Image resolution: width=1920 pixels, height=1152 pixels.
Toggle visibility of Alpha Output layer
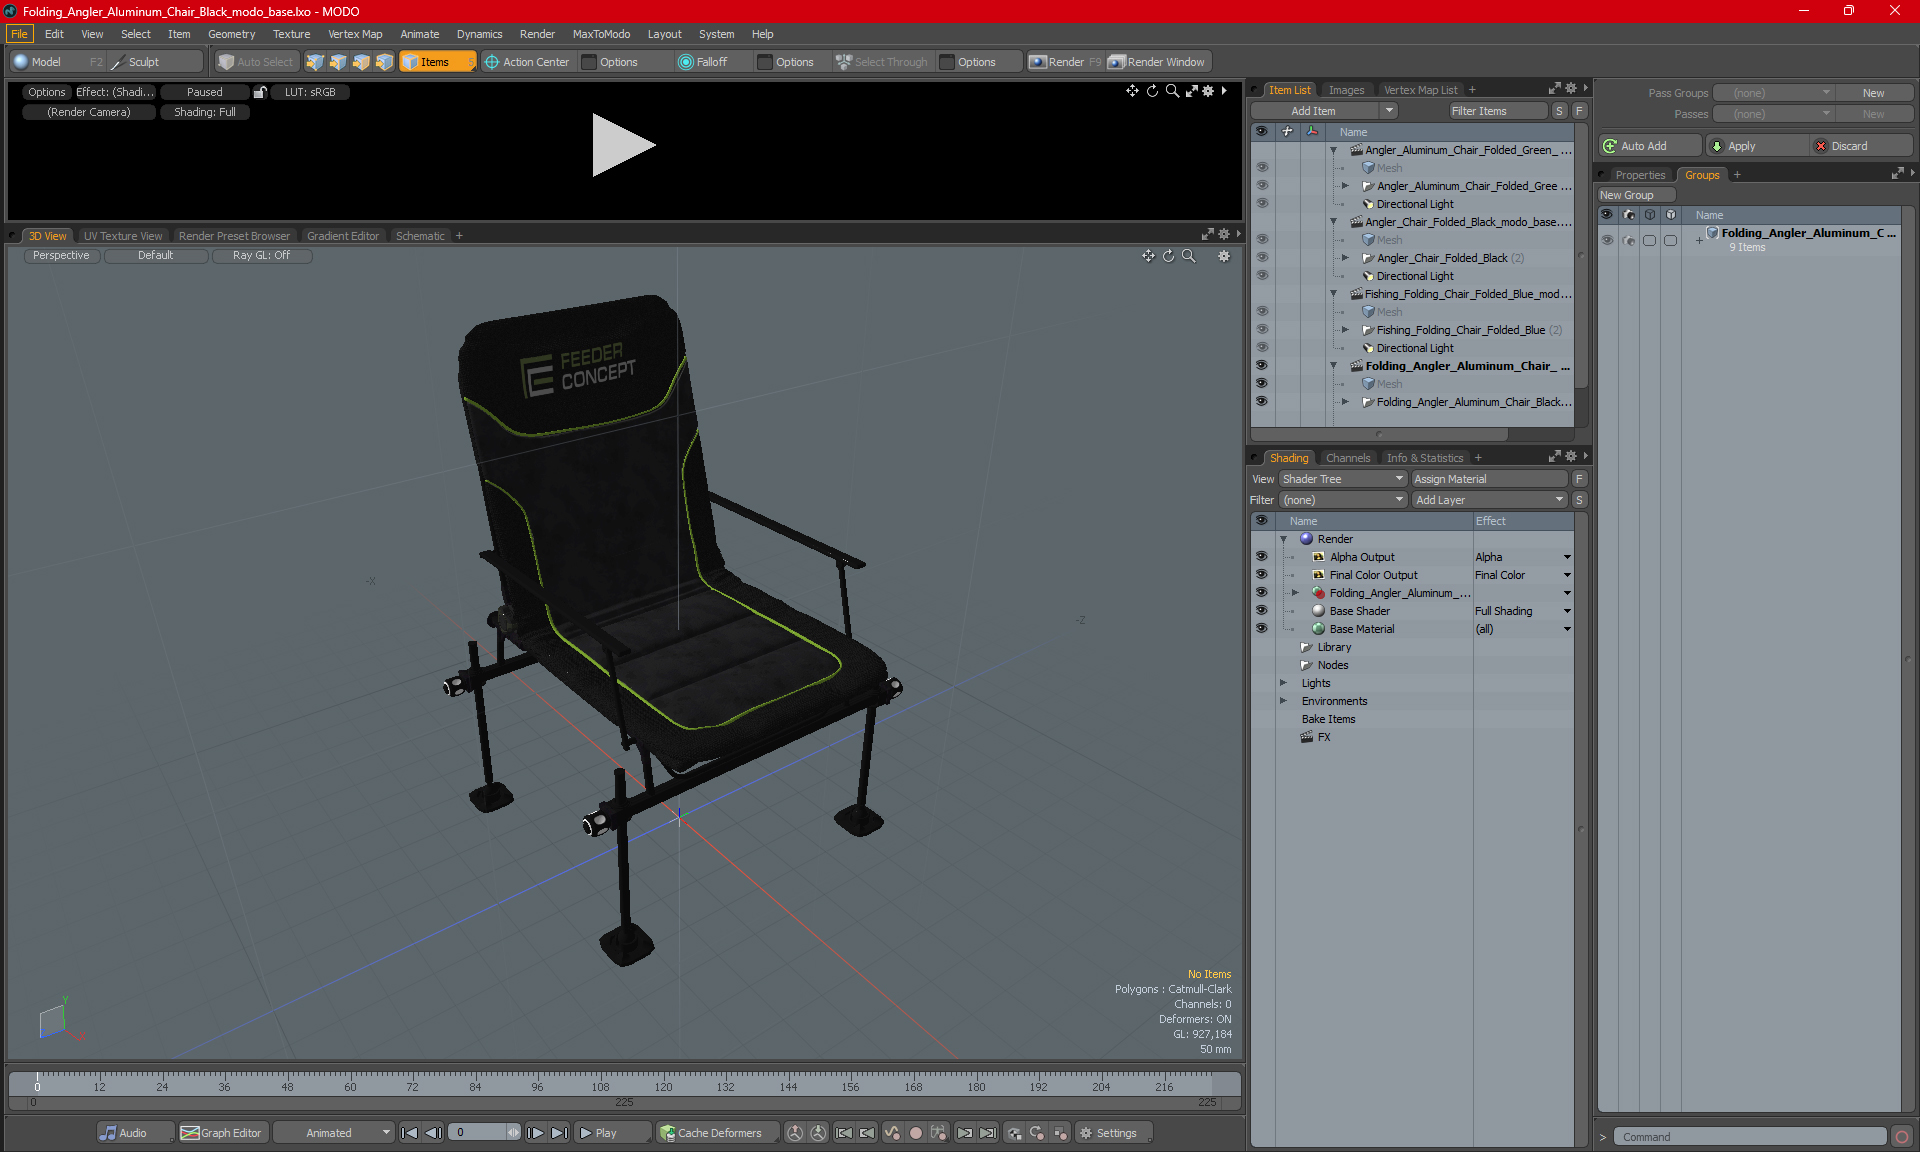point(1262,557)
